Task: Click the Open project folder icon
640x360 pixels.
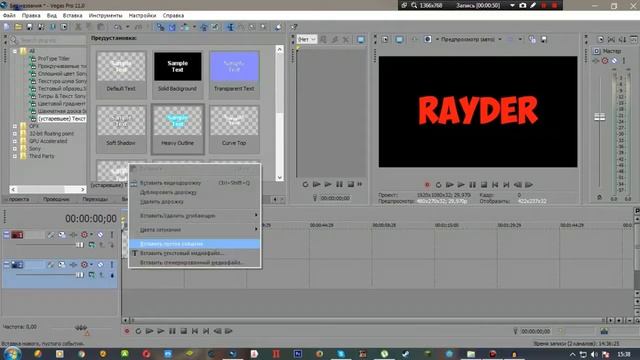Action: (x=18, y=27)
